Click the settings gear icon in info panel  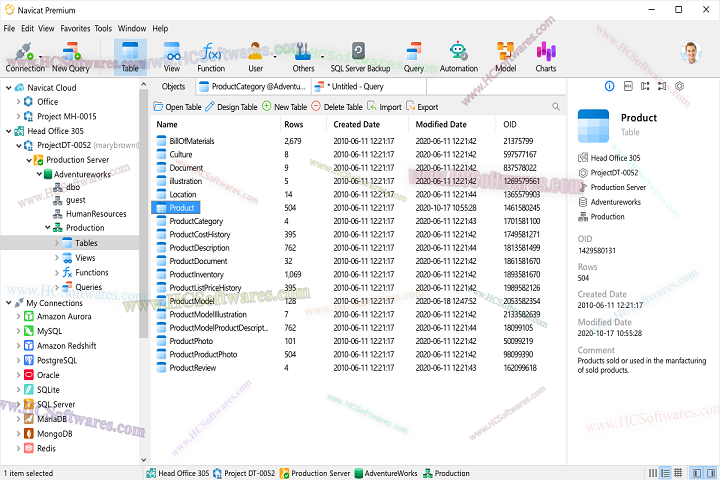tap(680, 86)
